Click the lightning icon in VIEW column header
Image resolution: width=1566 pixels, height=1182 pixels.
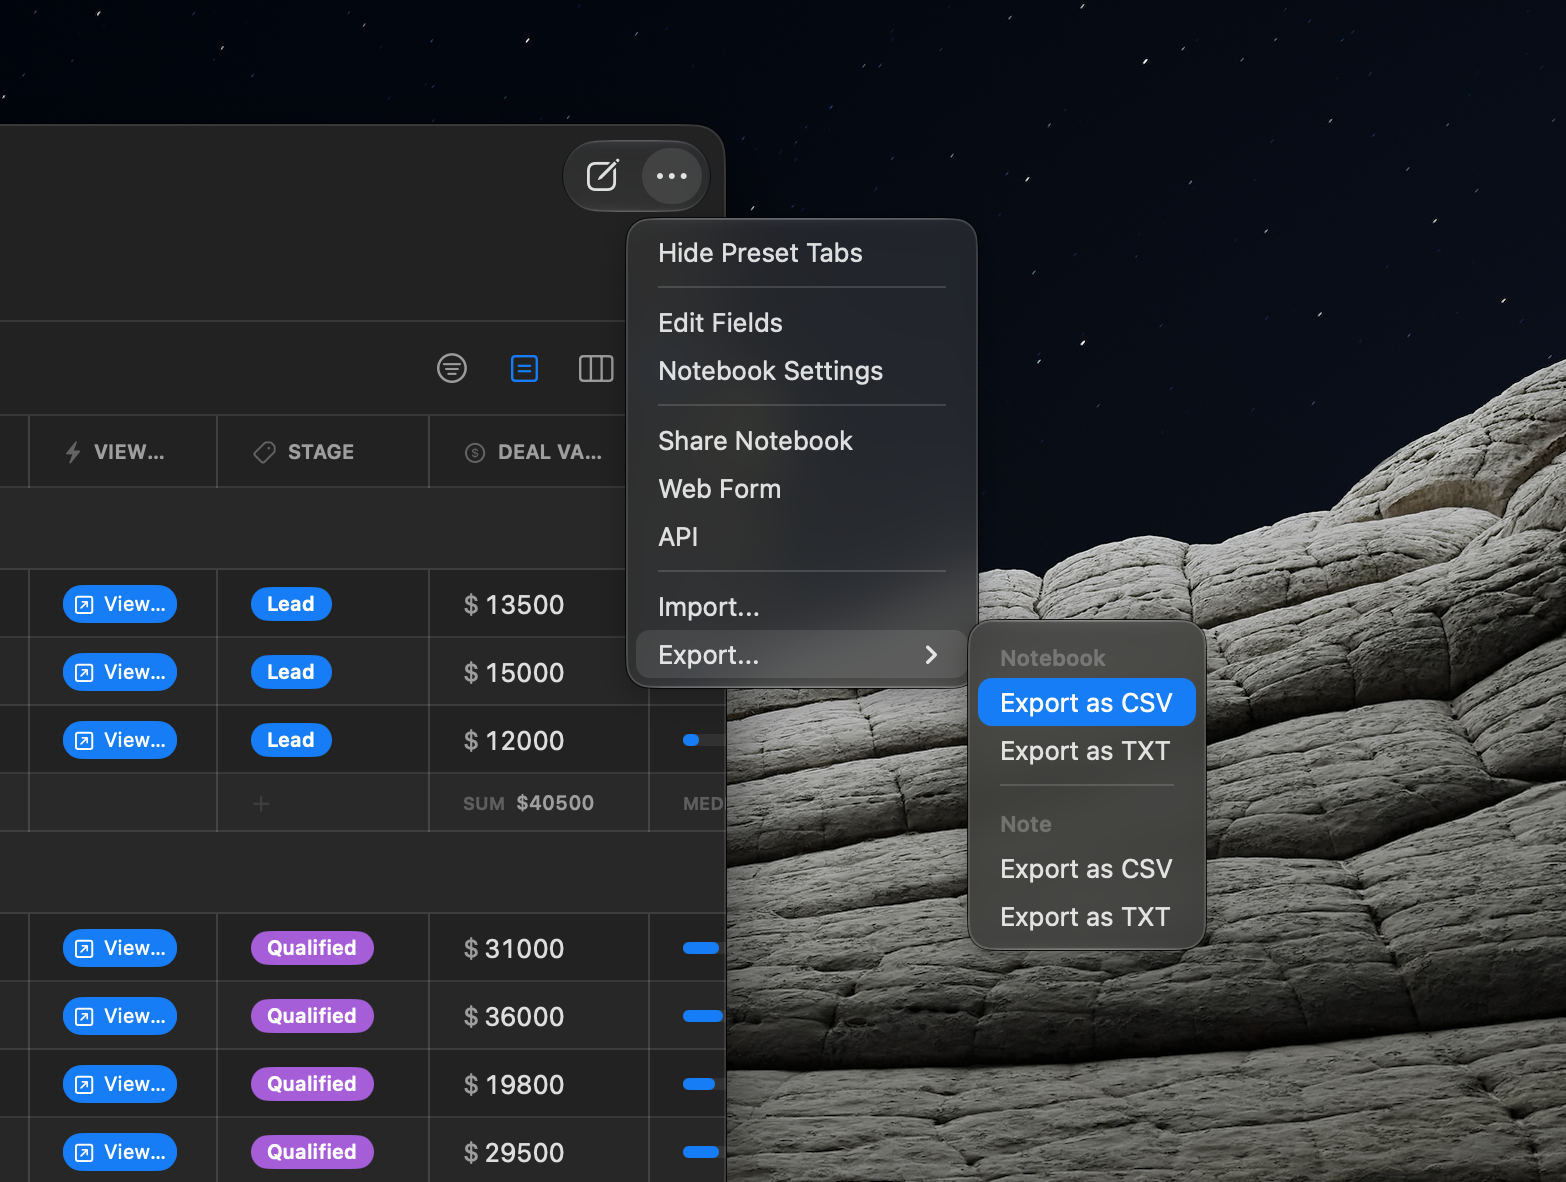[x=73, y=452]
